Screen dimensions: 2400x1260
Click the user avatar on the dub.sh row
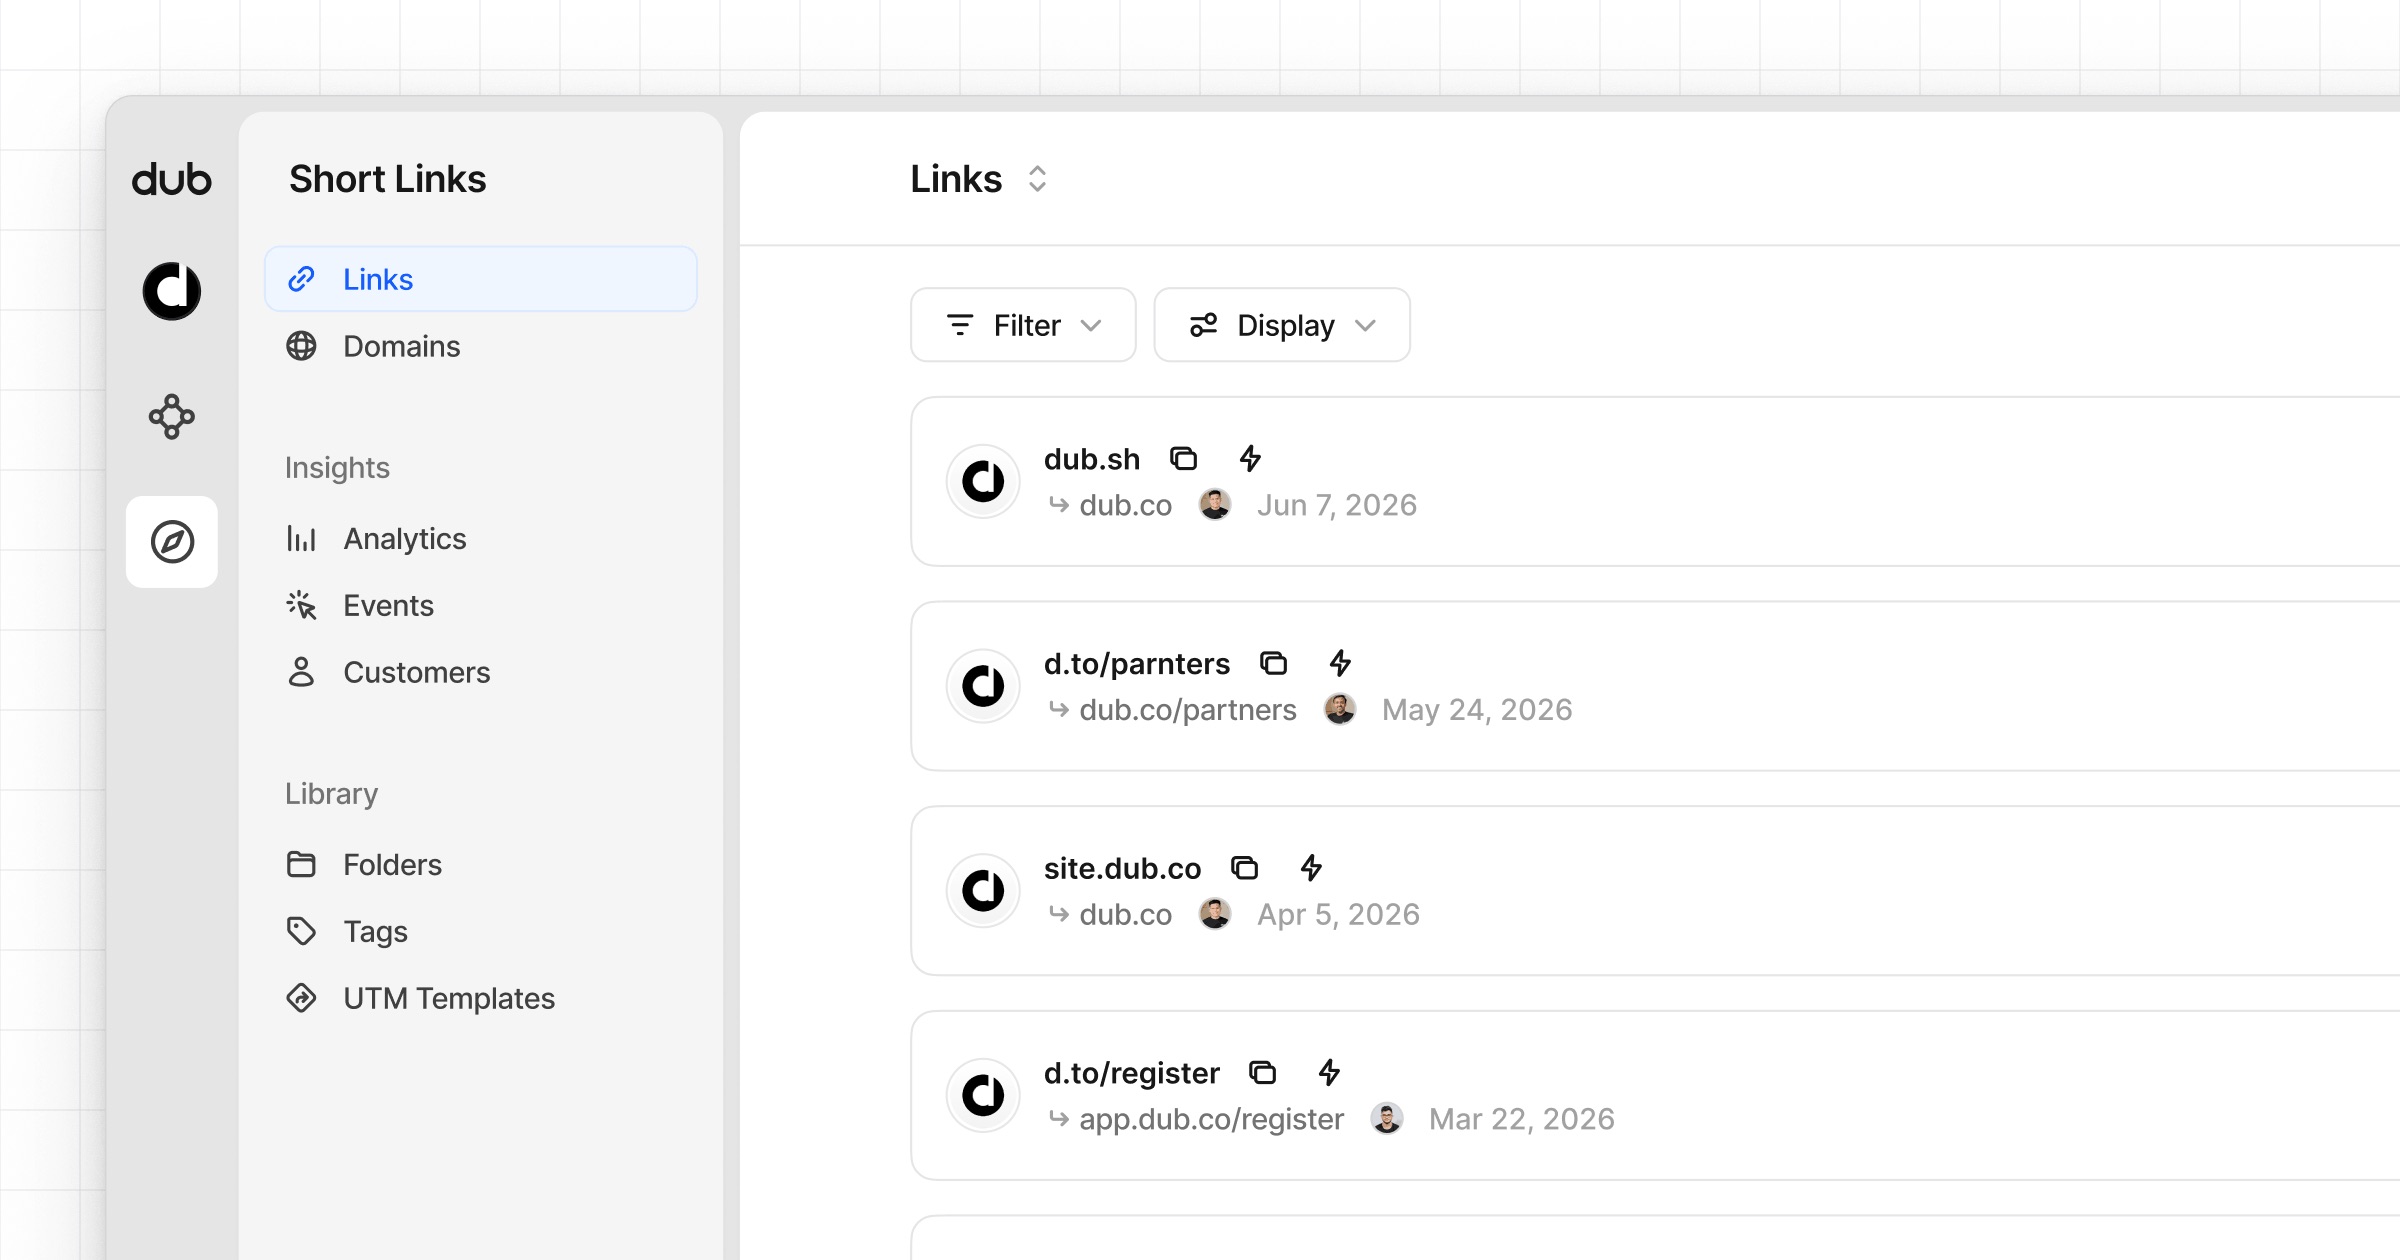(1215, 505)
